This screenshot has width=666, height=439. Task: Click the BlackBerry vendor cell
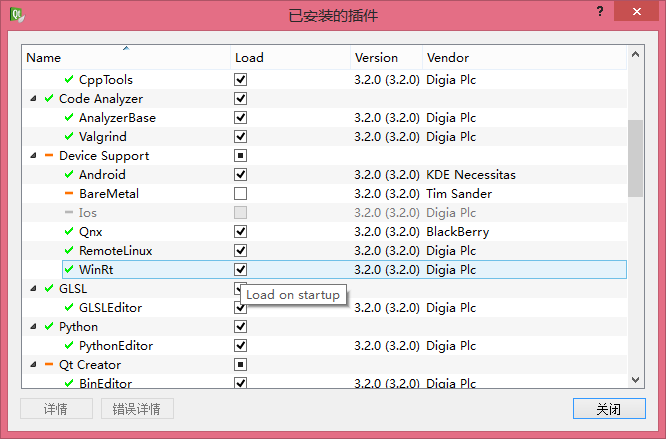[x=457, y=232]
